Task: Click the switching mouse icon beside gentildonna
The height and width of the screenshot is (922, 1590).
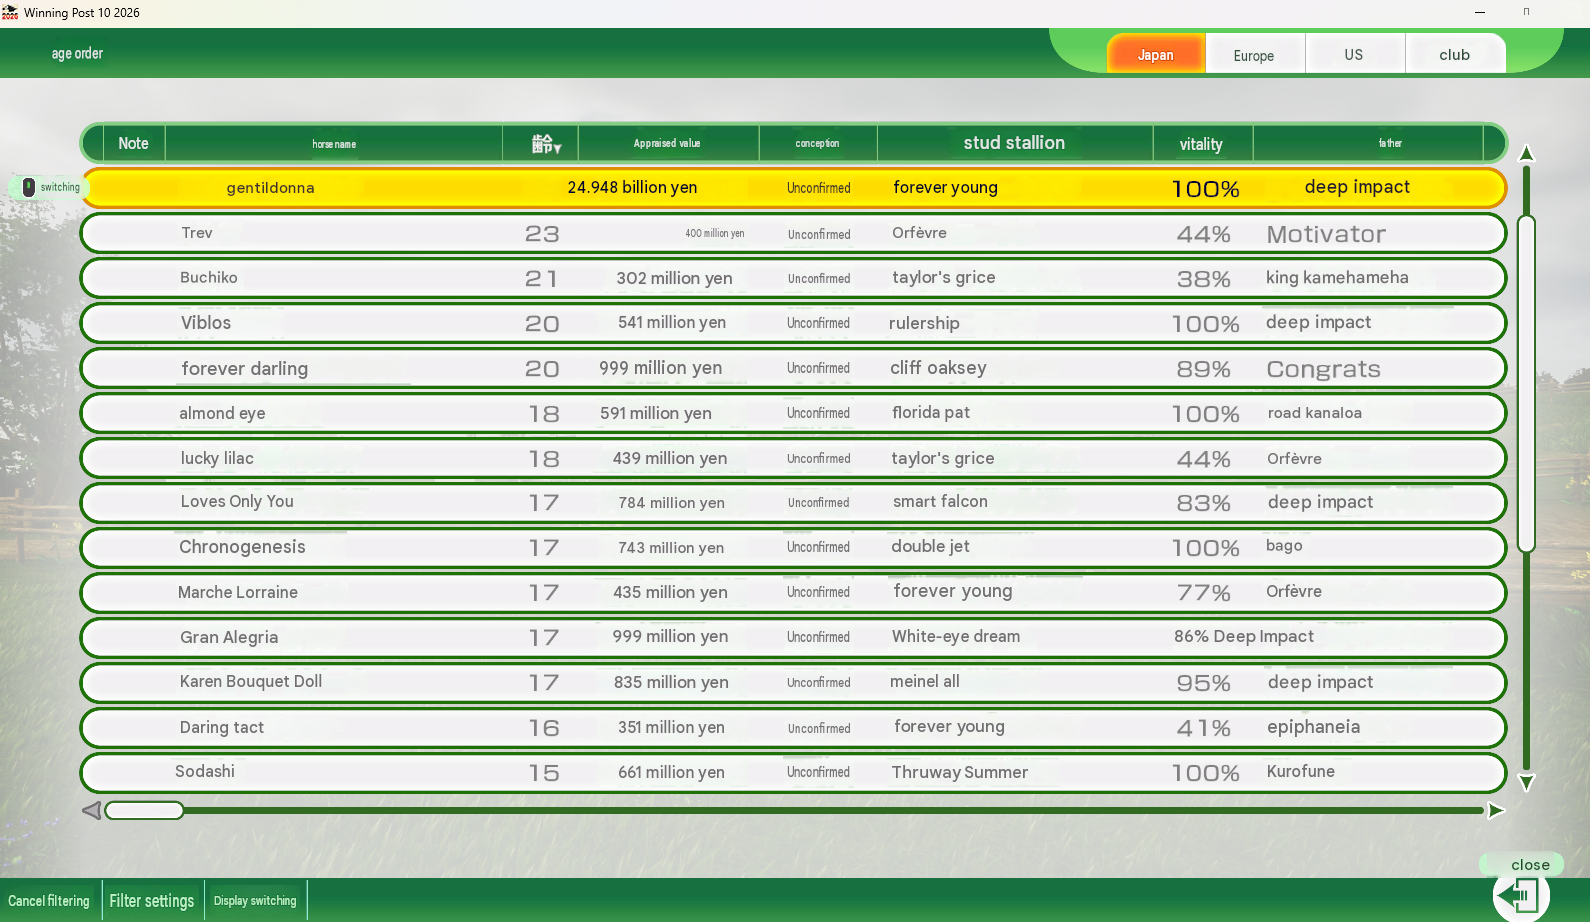Action: pyautogui.click(x=29, y=187)
